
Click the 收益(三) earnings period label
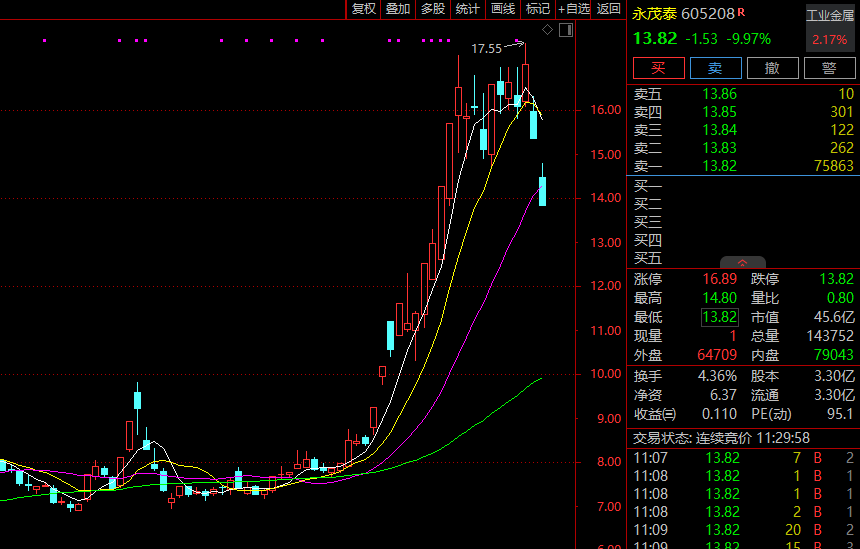click(655, 414)
